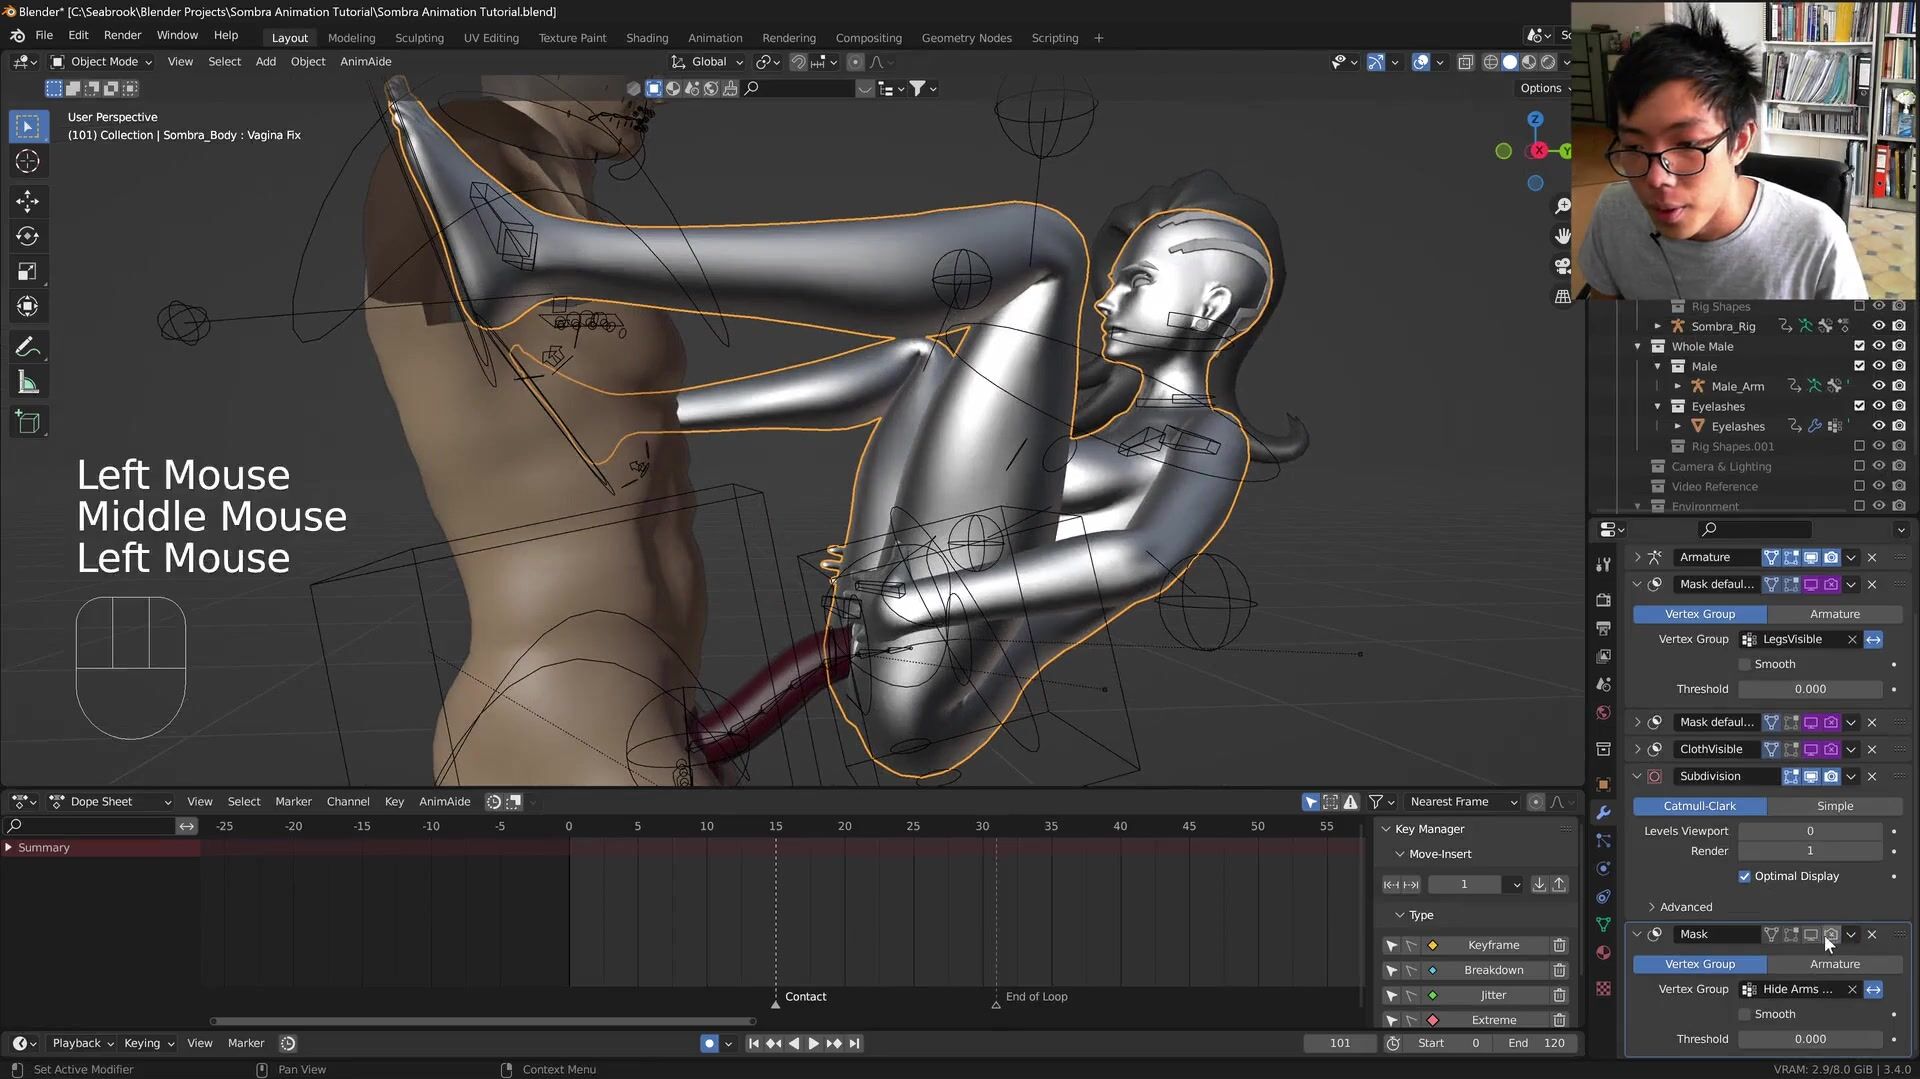The height and width of the screenshot is (1079, 1920).
Task: Click the Contact timeline marker
Action: point(776,1001)
